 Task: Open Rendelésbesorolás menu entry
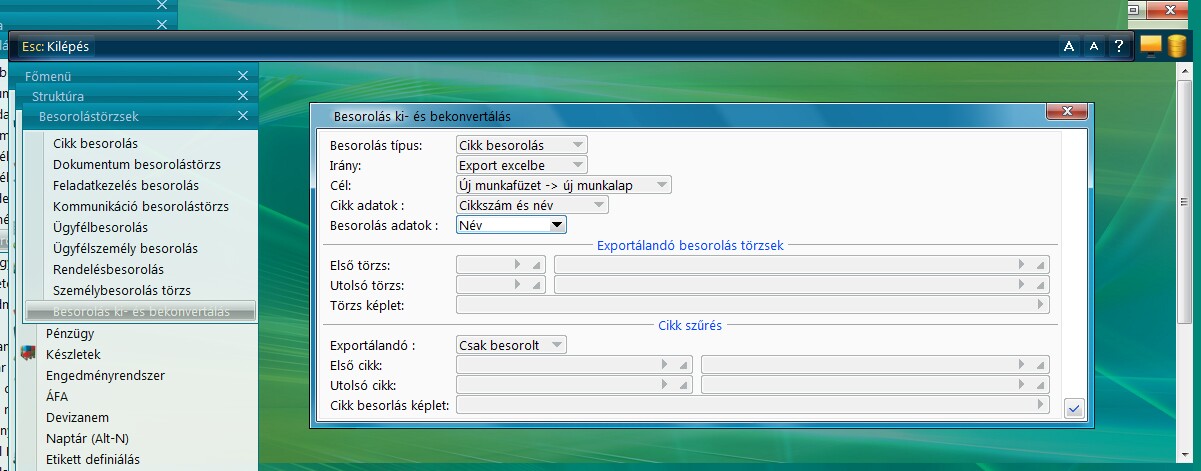(x=108, y=269)
